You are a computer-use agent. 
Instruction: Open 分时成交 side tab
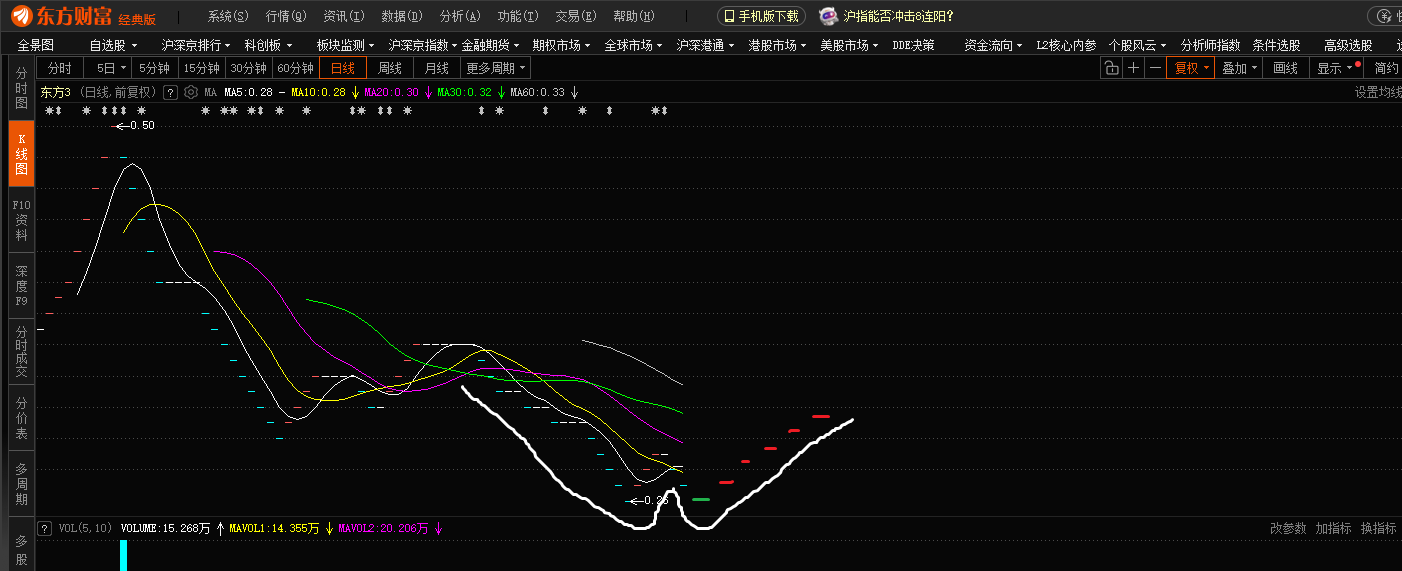pos(21,350)
